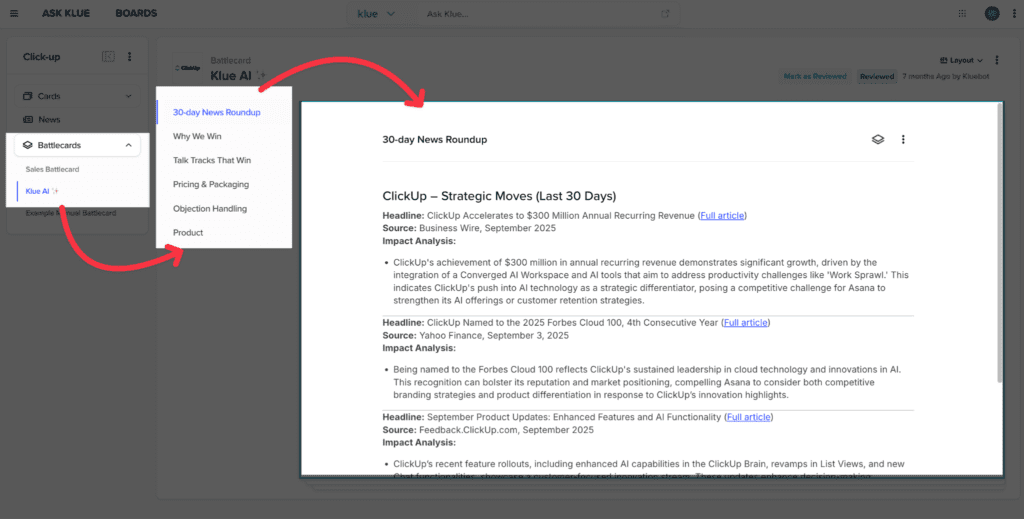This screenshot has width=1024, height=519.
Task: Open Full article link for $300 Million headline
Action: tap(722, 215)
